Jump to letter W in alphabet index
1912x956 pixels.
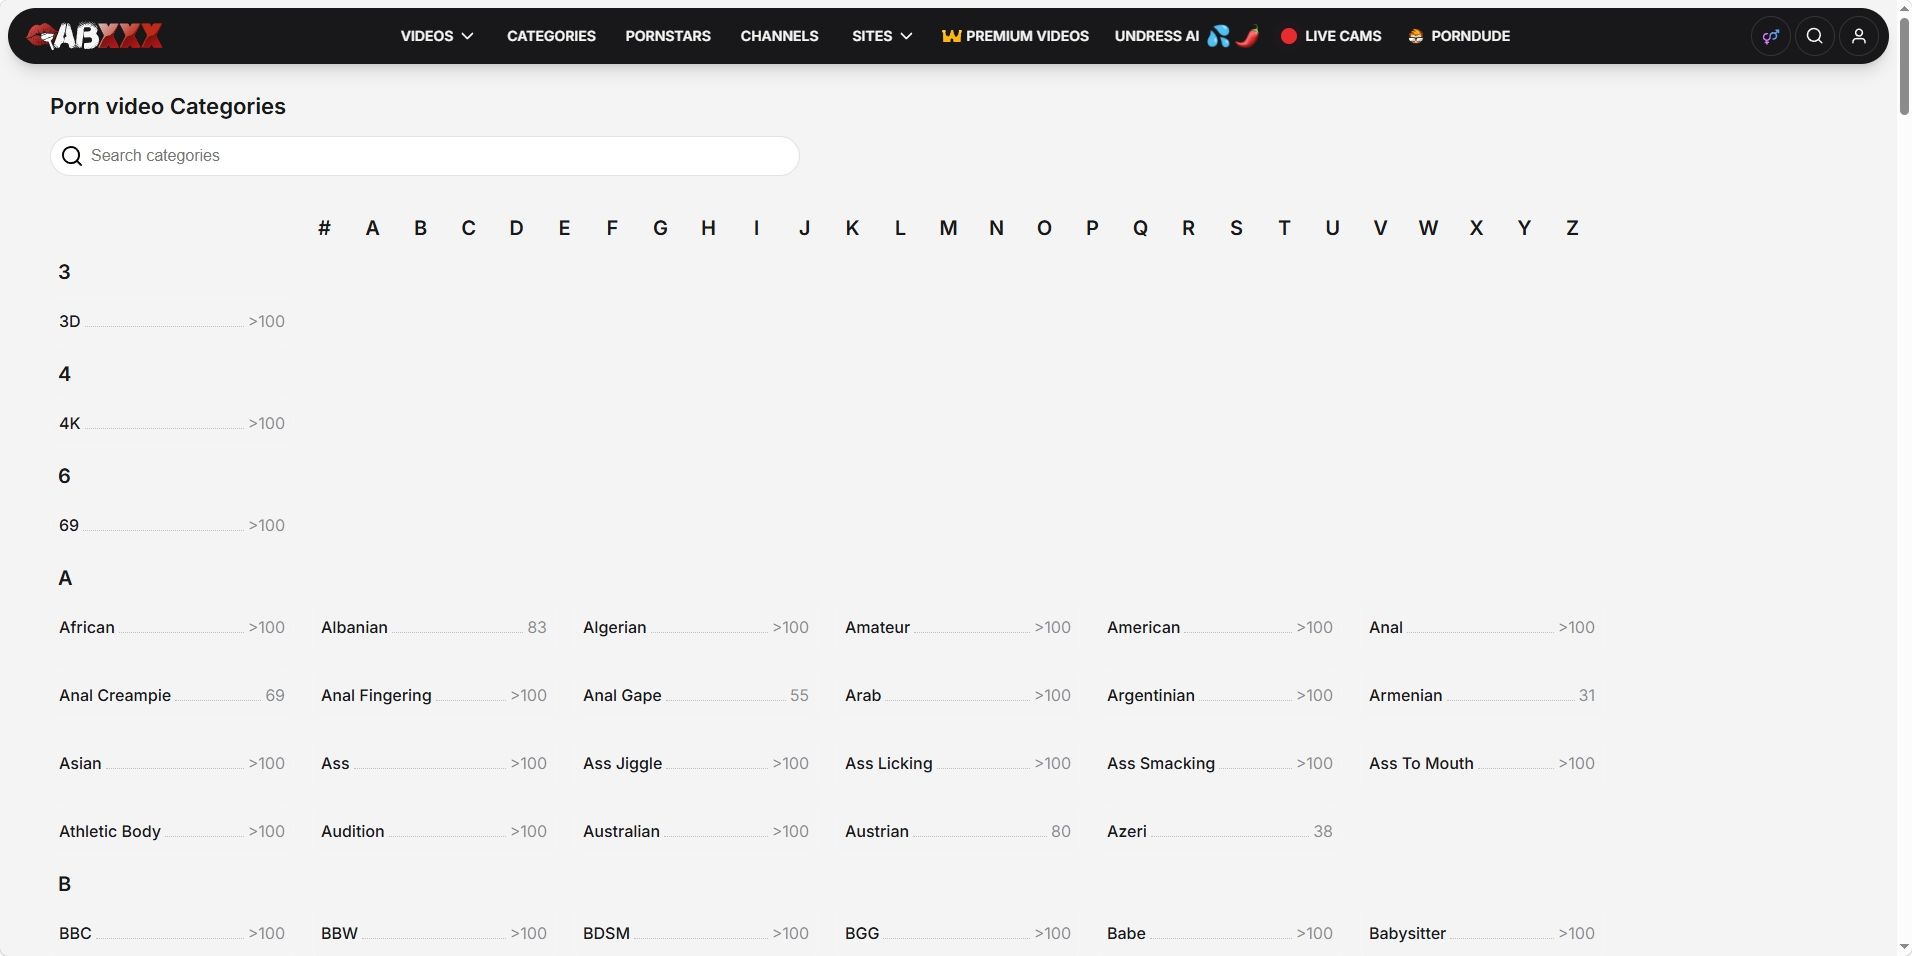1428,228
